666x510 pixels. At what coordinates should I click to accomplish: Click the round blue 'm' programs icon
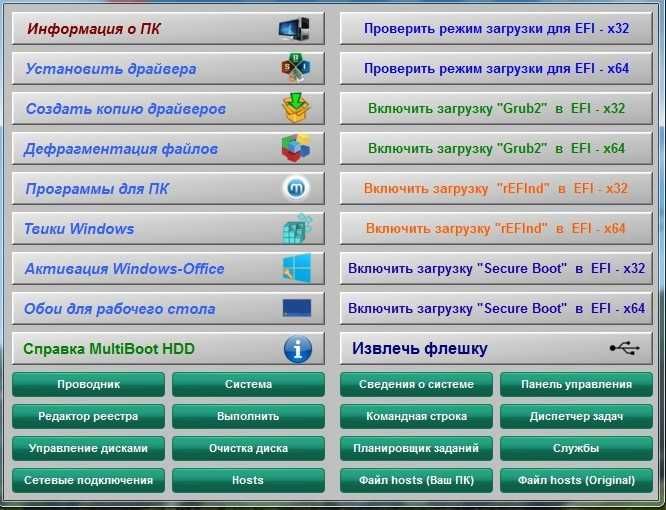tap(296, 188)
